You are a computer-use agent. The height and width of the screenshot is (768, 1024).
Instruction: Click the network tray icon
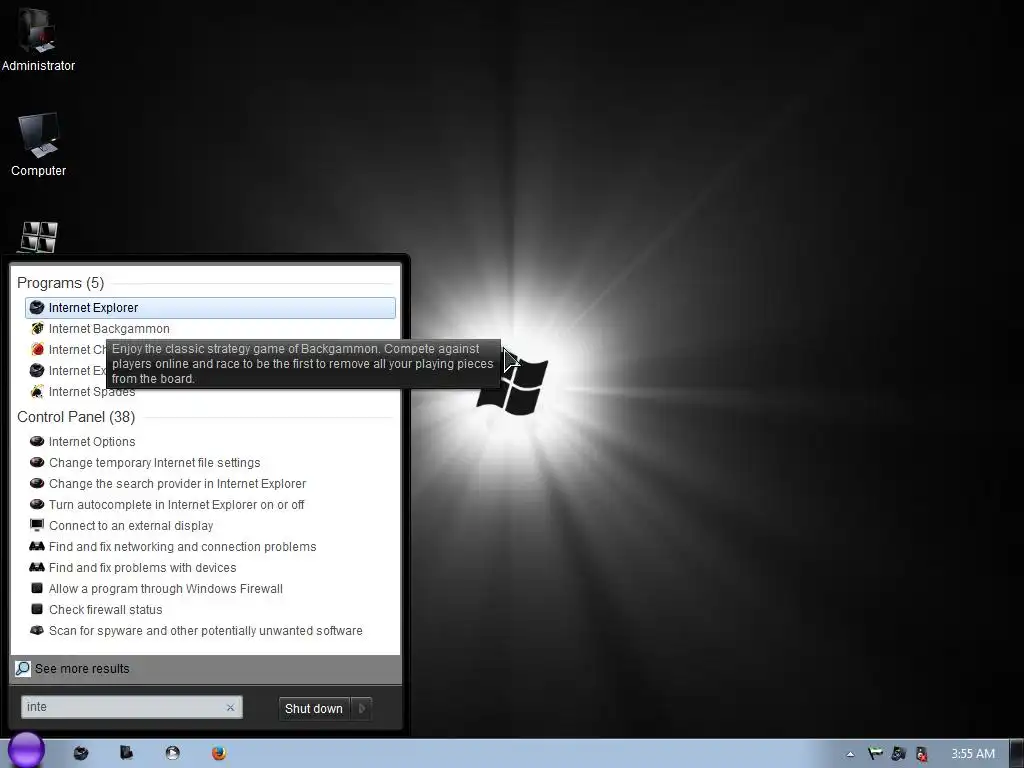899,754
